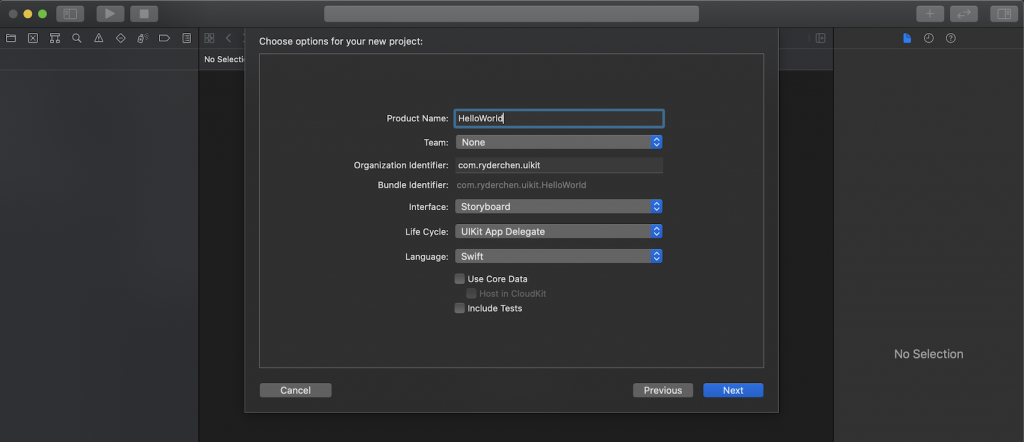Click the Library plus button

pos(930,14)
